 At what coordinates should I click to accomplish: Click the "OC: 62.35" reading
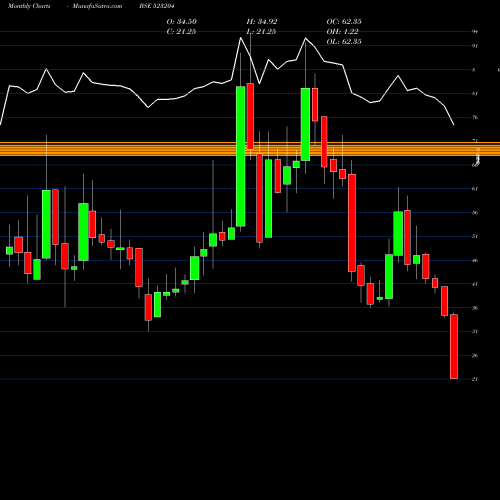344,21
